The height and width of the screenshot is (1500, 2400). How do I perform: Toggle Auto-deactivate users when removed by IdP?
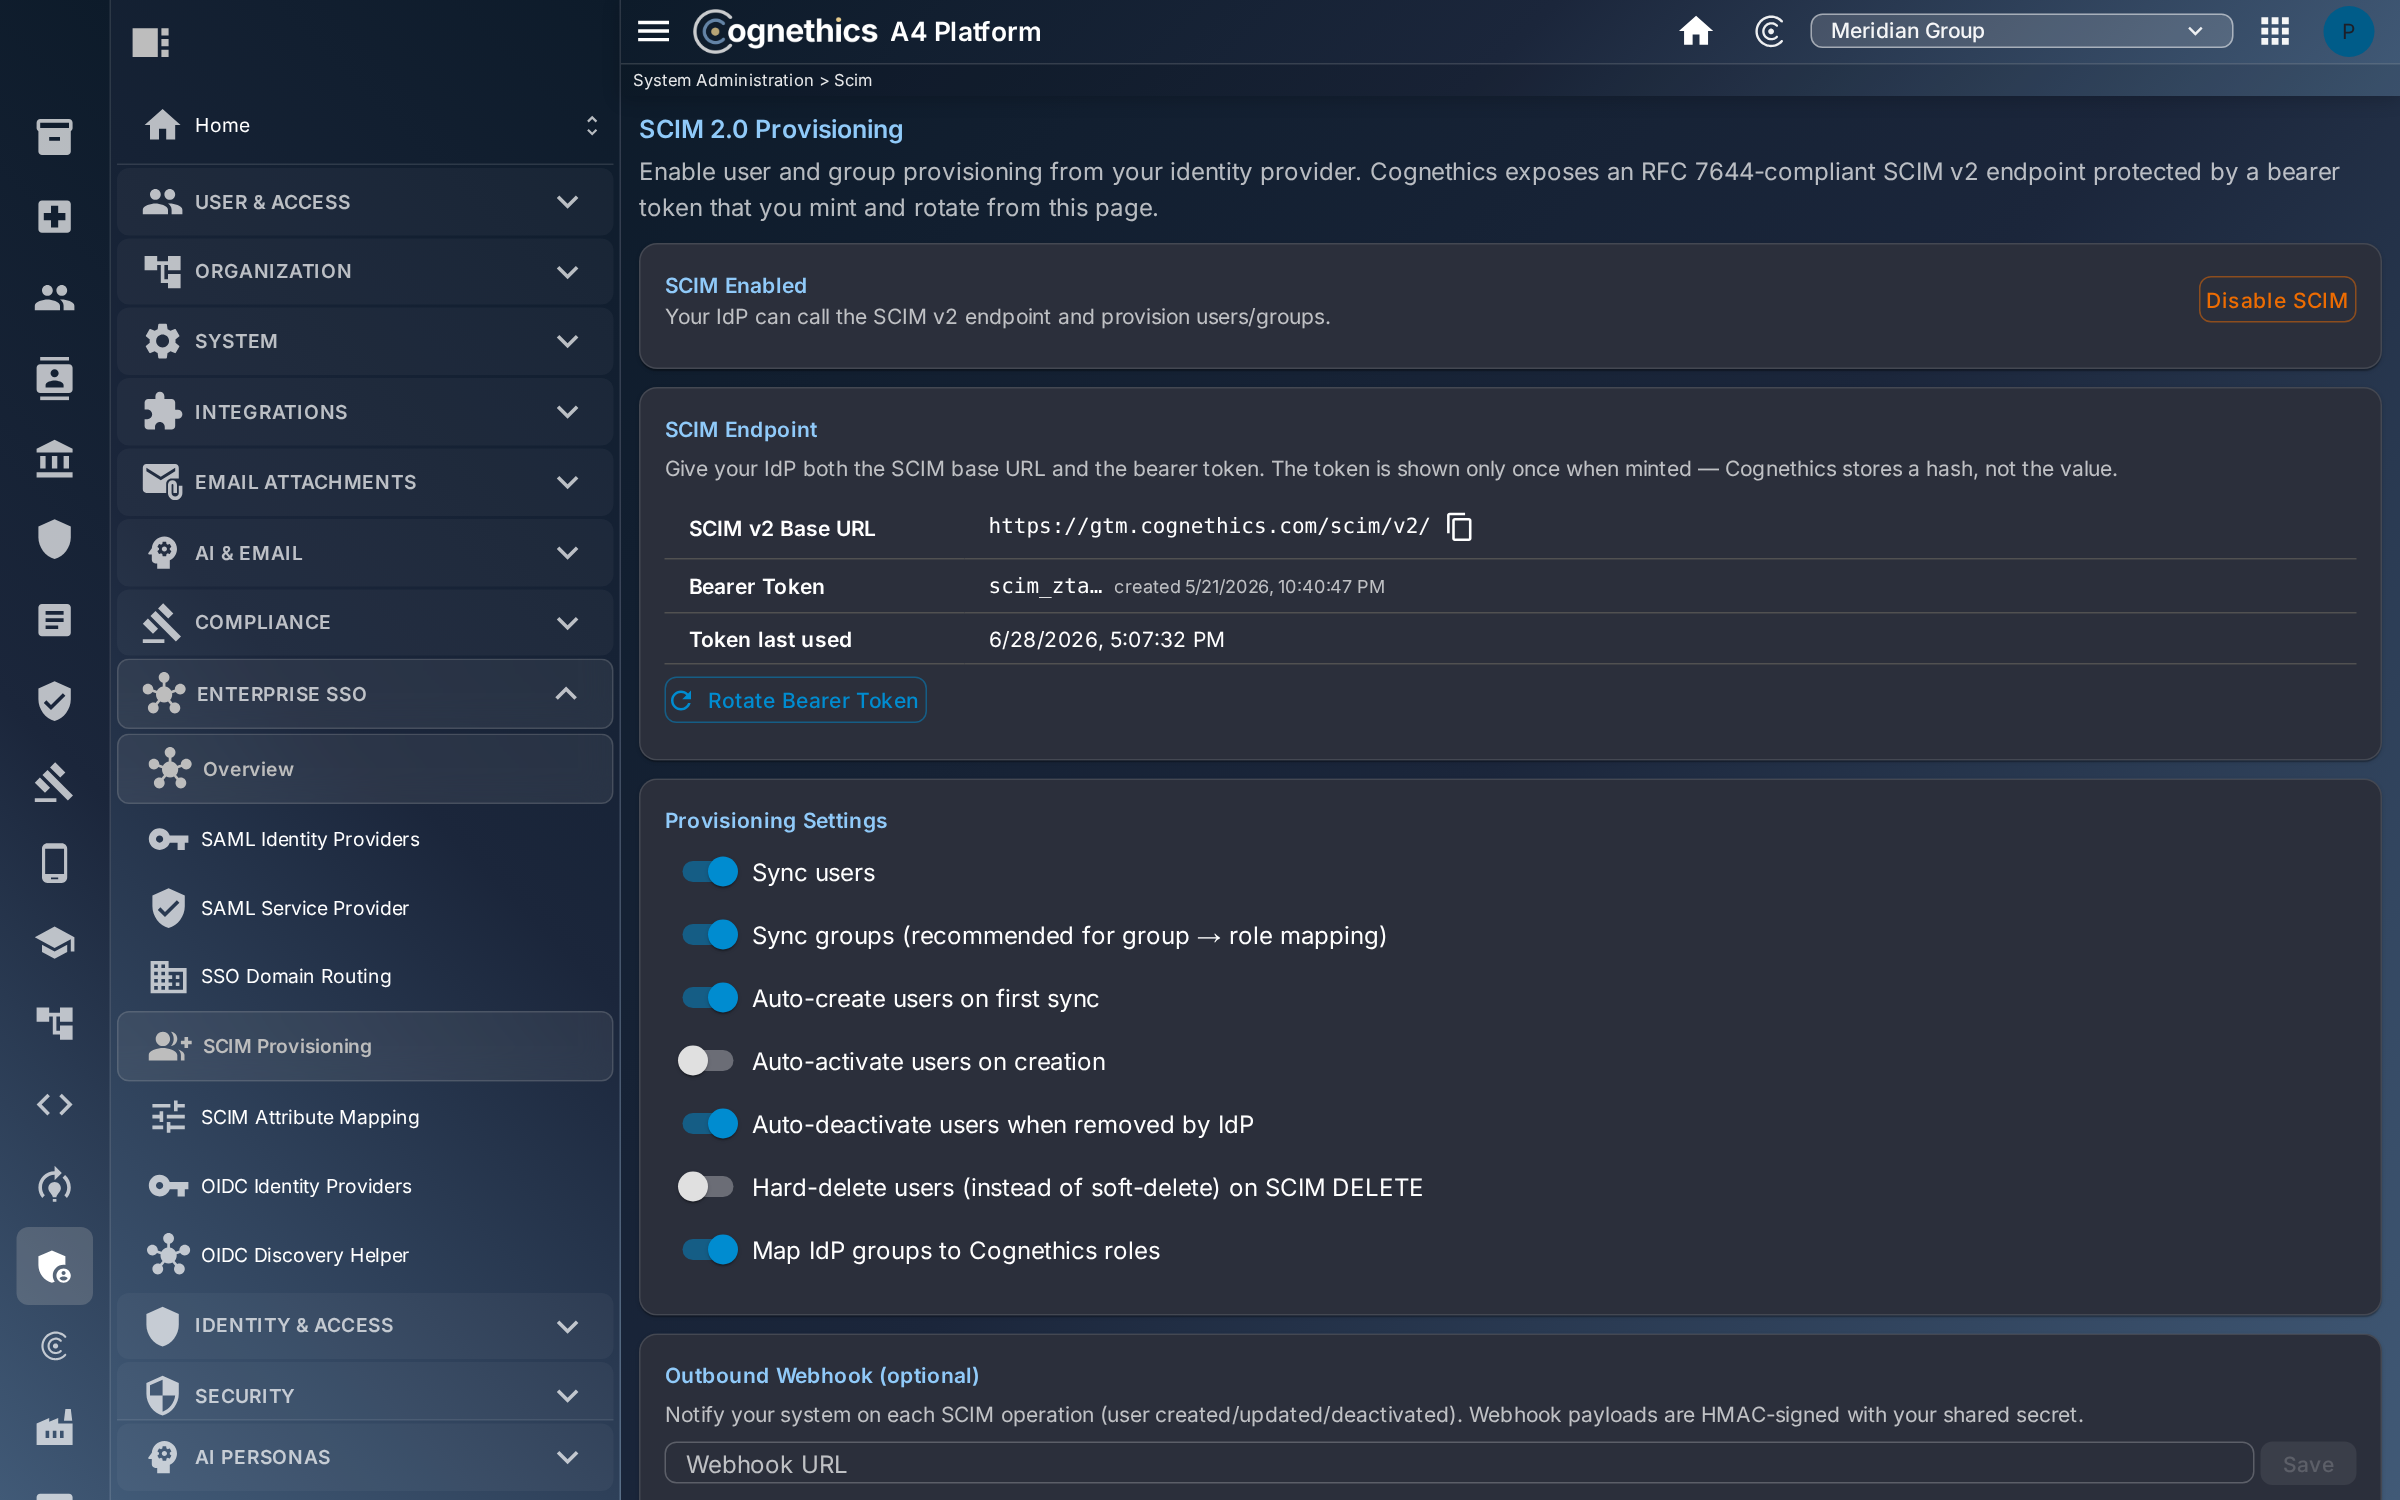point(709,1124)
